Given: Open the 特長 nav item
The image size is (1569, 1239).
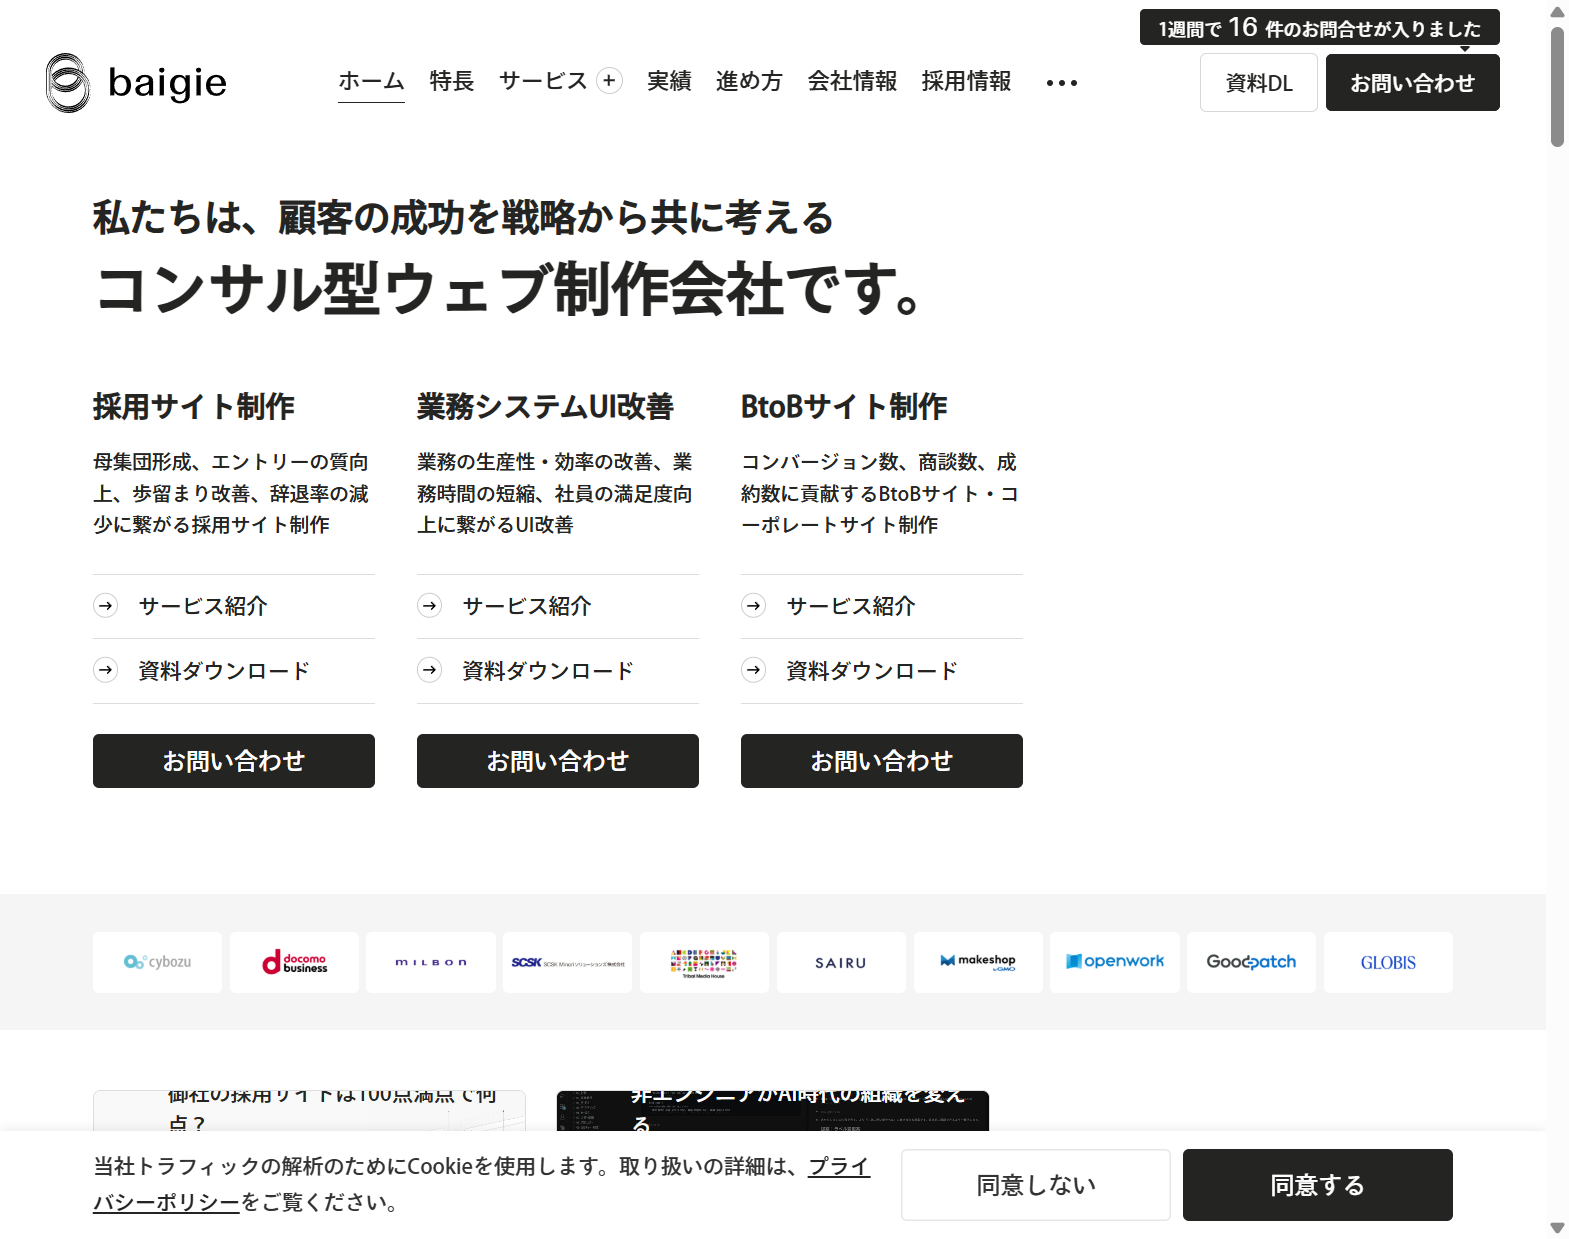Looking at the screenshot, I should [x=452, y=81].
